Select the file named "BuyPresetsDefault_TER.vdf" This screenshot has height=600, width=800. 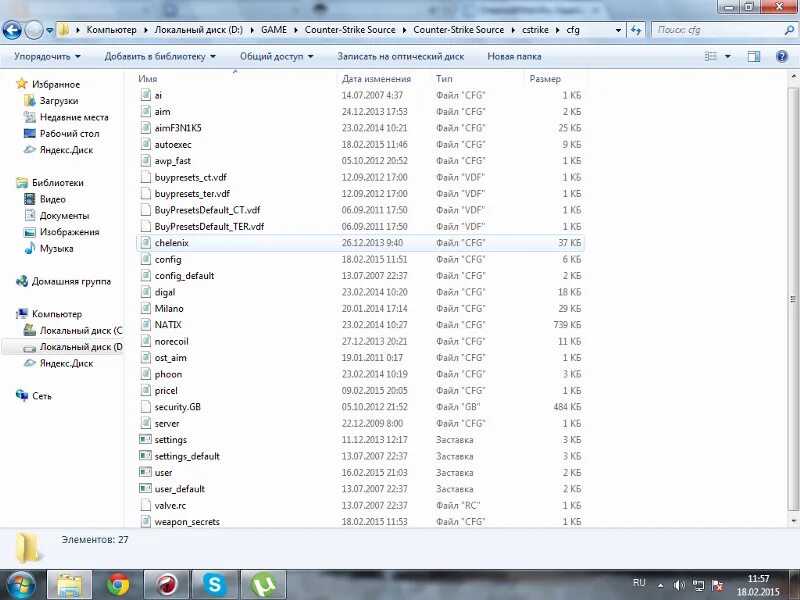pos(209,226)
